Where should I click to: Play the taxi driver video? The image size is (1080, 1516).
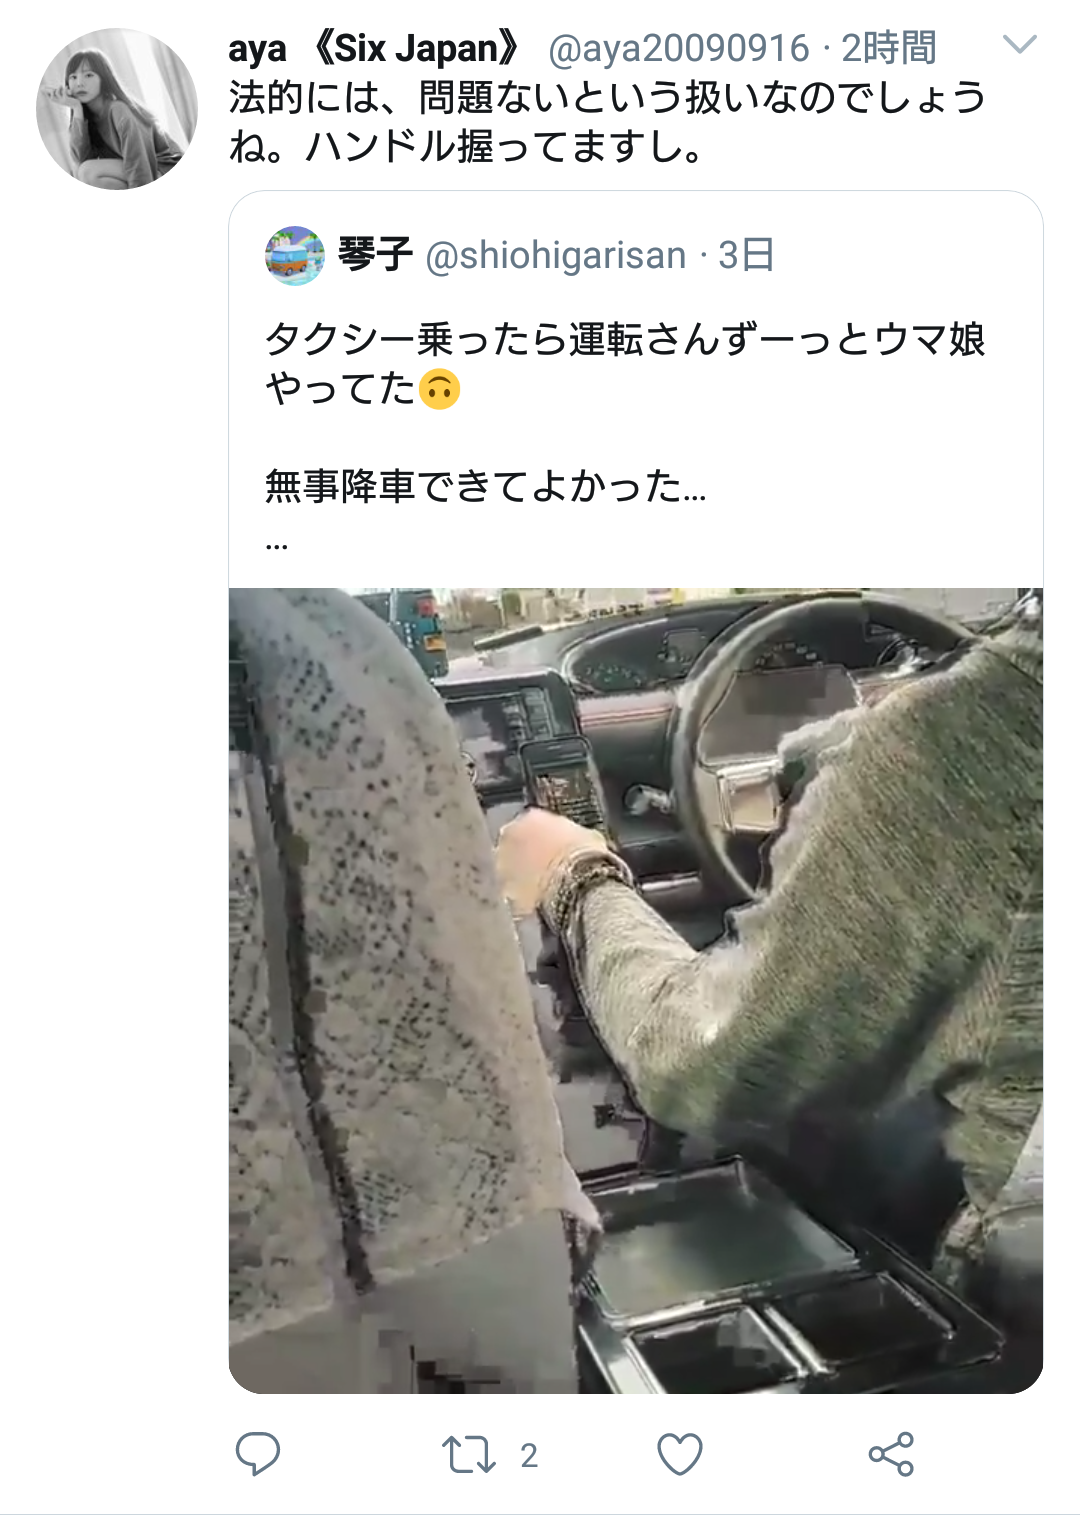click(636, 990)
